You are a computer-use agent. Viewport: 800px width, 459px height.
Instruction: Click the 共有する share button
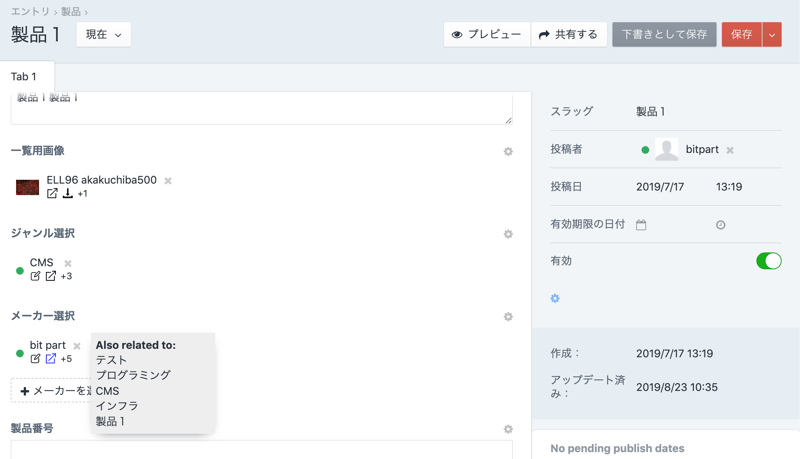tap(568, 35)
